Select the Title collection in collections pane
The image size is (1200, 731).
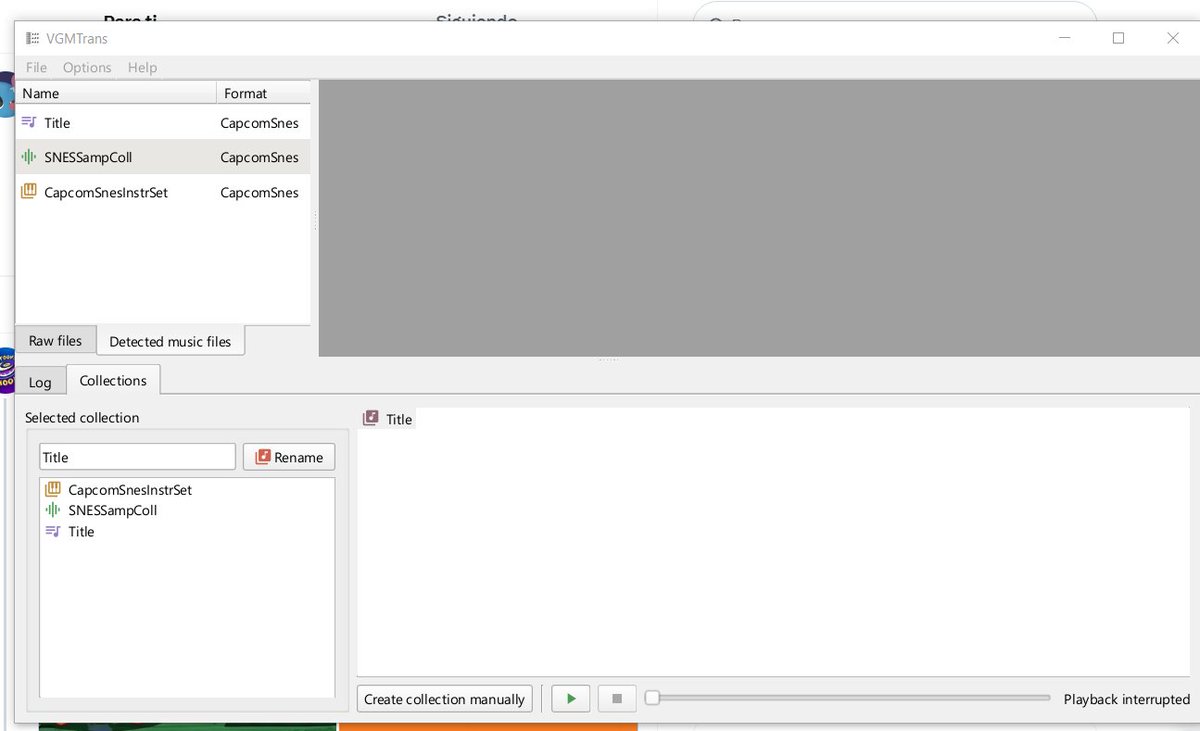[388, 418]
